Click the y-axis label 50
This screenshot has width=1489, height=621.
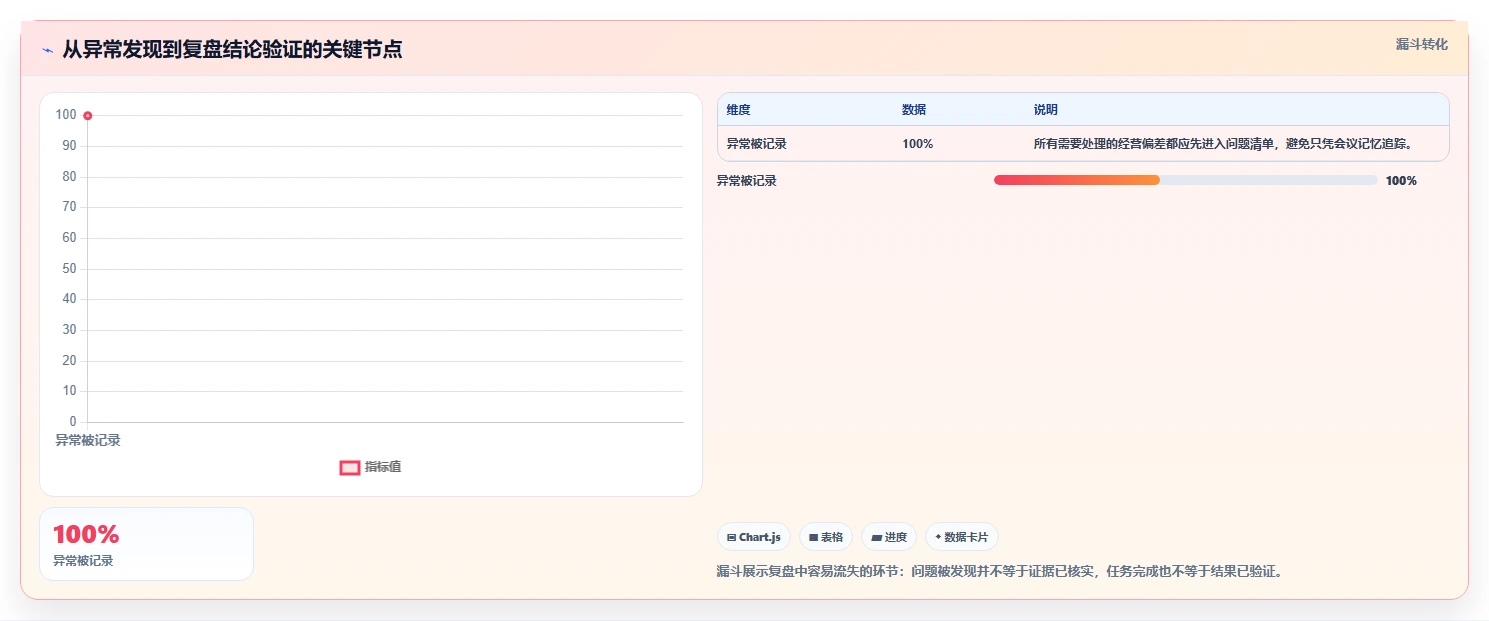pyautogui.click(x=69, y=269)
